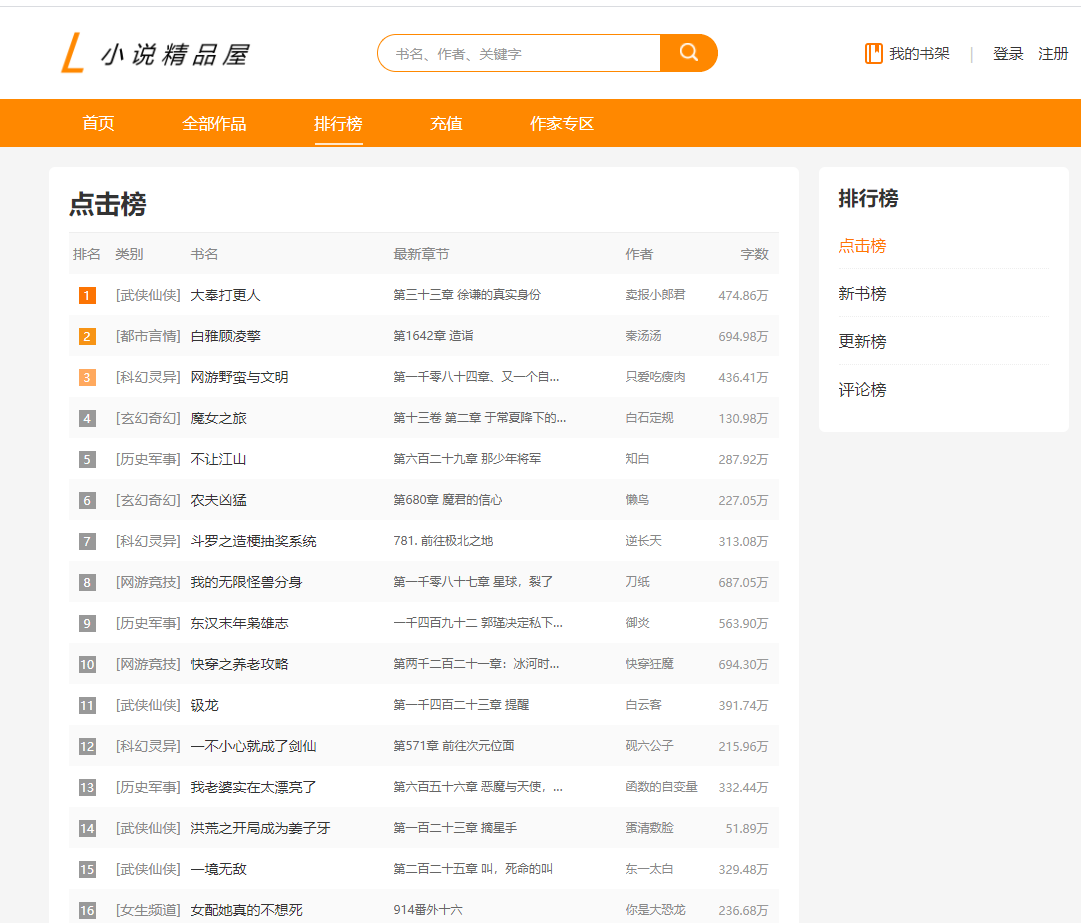Screen dimensions: 1081x923
Task: Click the rank 1 orange badge
Action: click(87, 295)
